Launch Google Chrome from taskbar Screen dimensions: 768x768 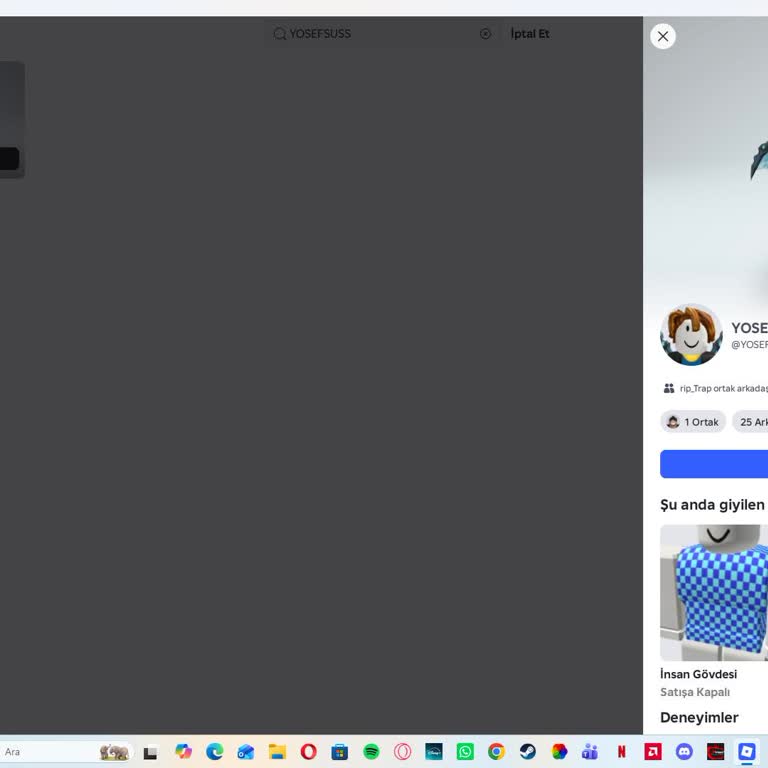pos(496,751)
